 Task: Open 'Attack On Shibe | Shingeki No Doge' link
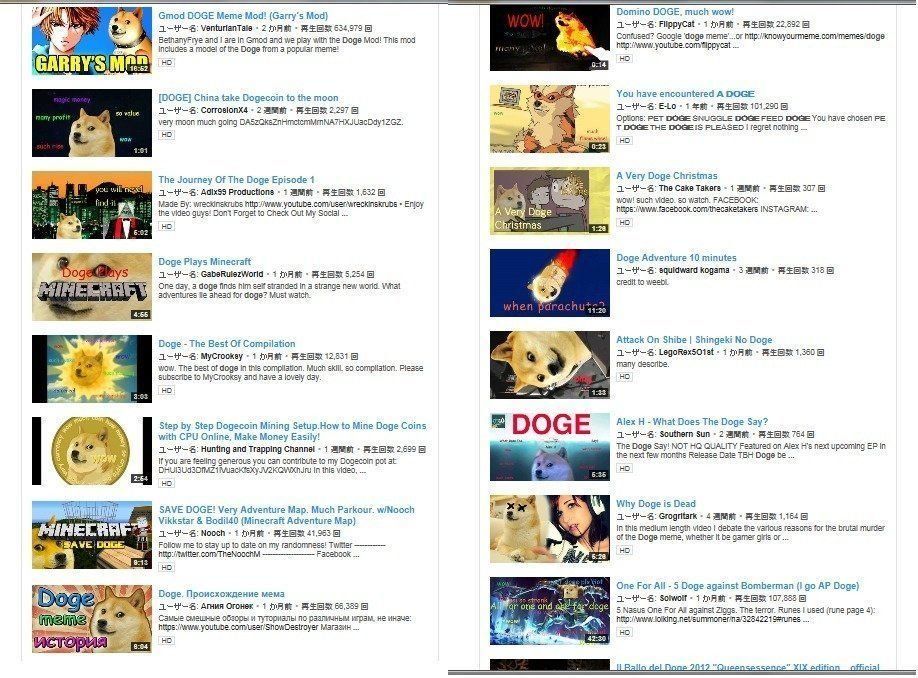pos(694,340)
